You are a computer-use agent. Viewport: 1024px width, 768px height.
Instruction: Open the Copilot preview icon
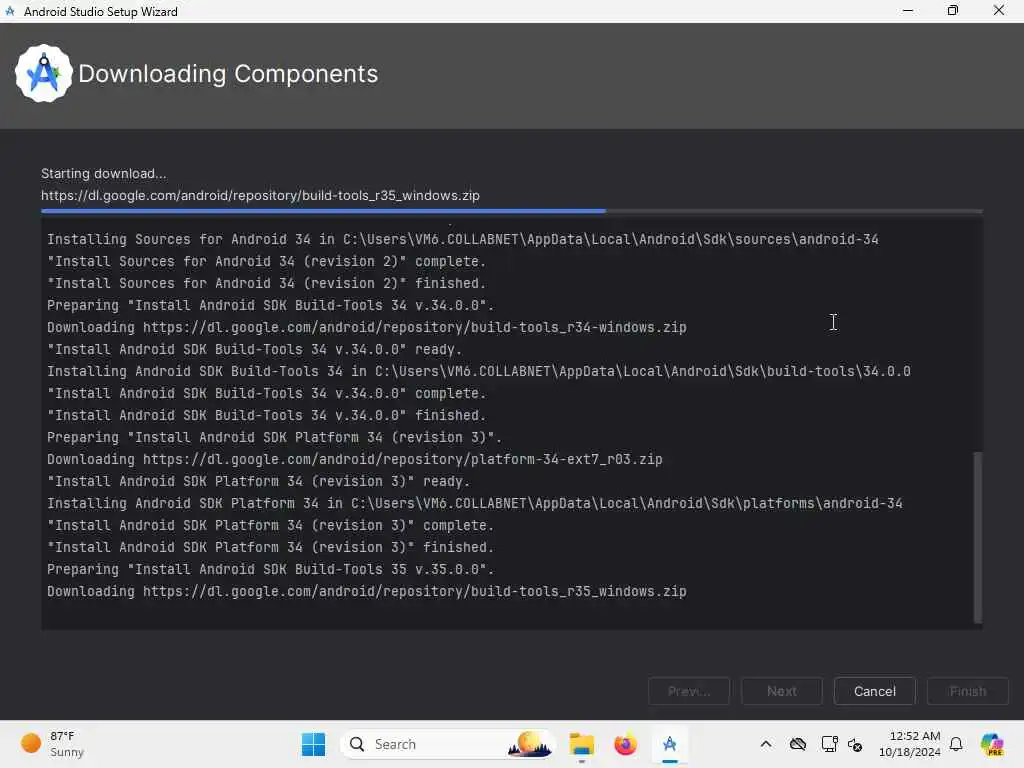click(x=992, y=744)
